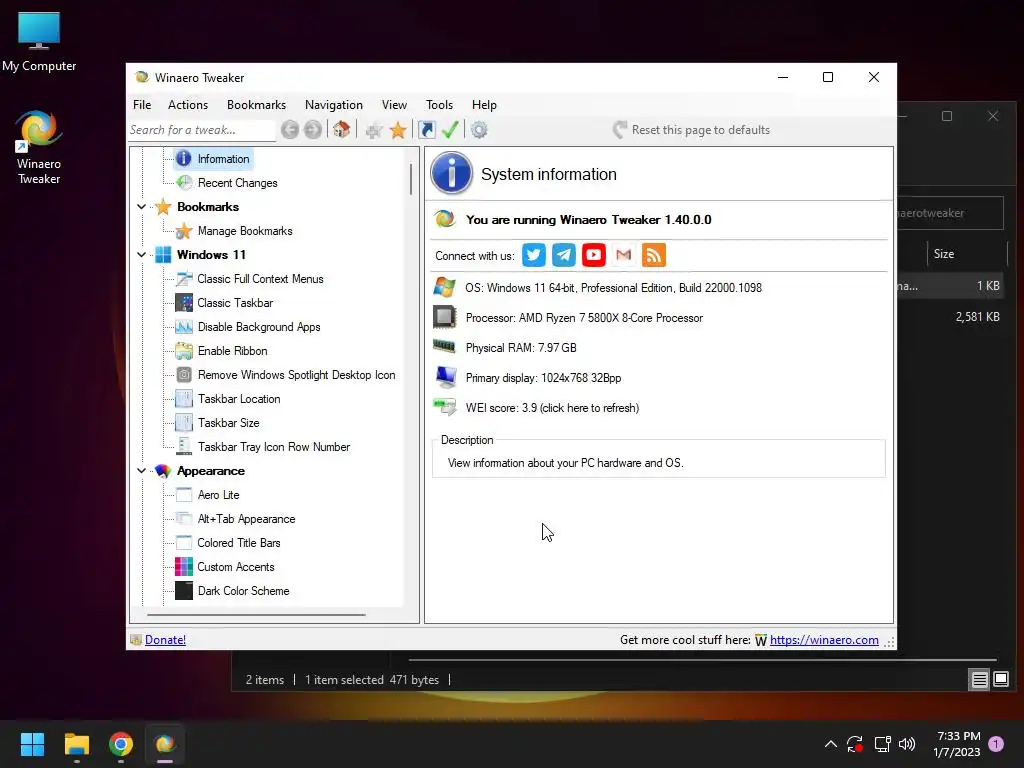Show hidden tray icons chevron

(x=831, y=744)
